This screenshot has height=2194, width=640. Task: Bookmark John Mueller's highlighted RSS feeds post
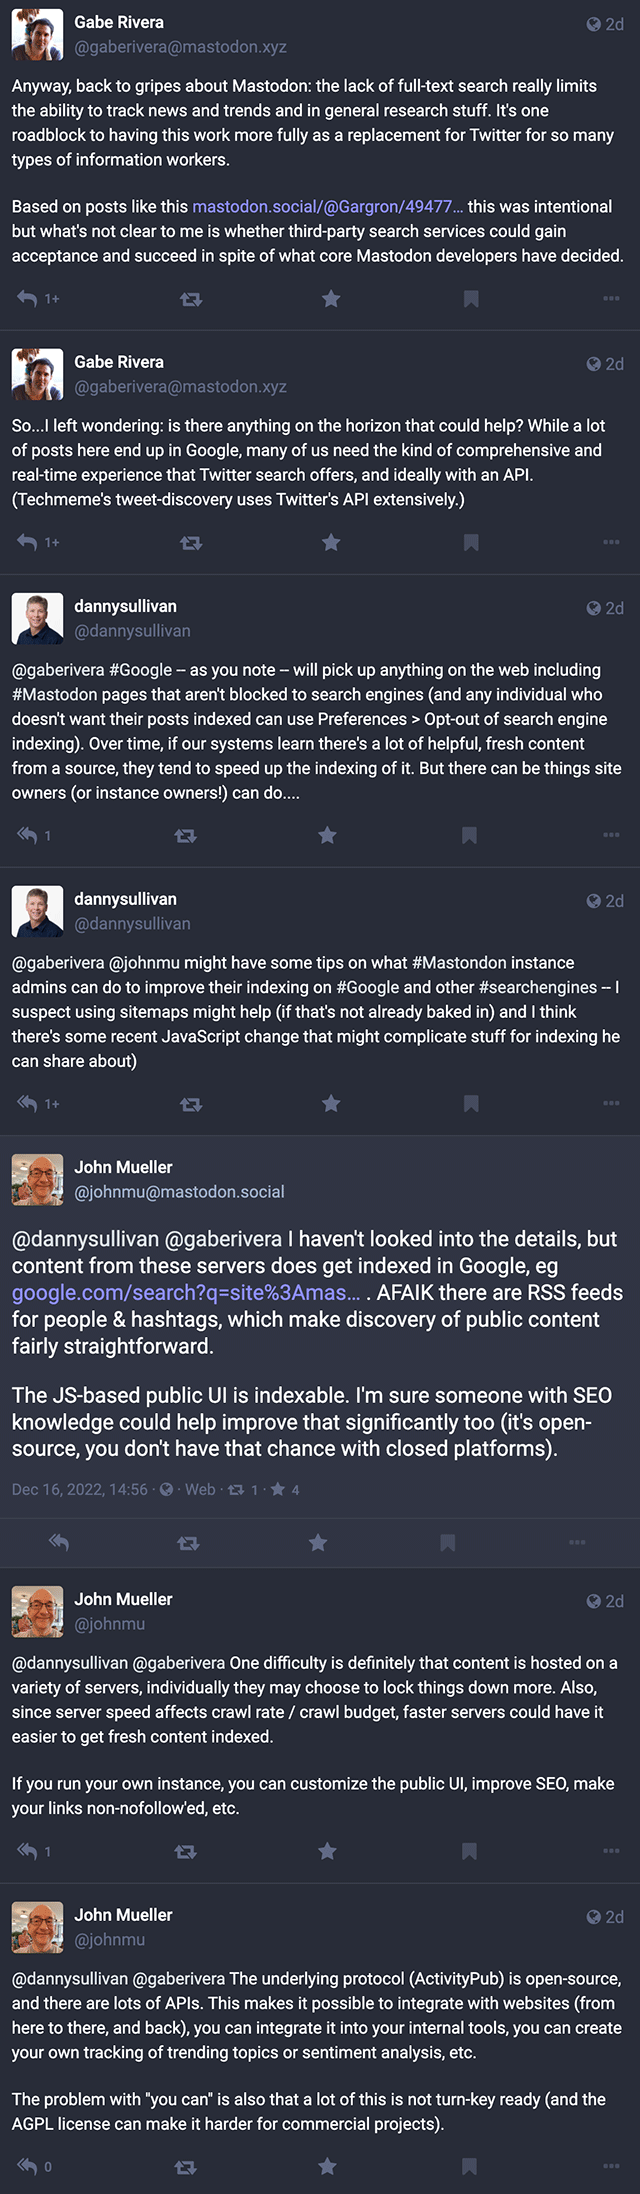448,1542
